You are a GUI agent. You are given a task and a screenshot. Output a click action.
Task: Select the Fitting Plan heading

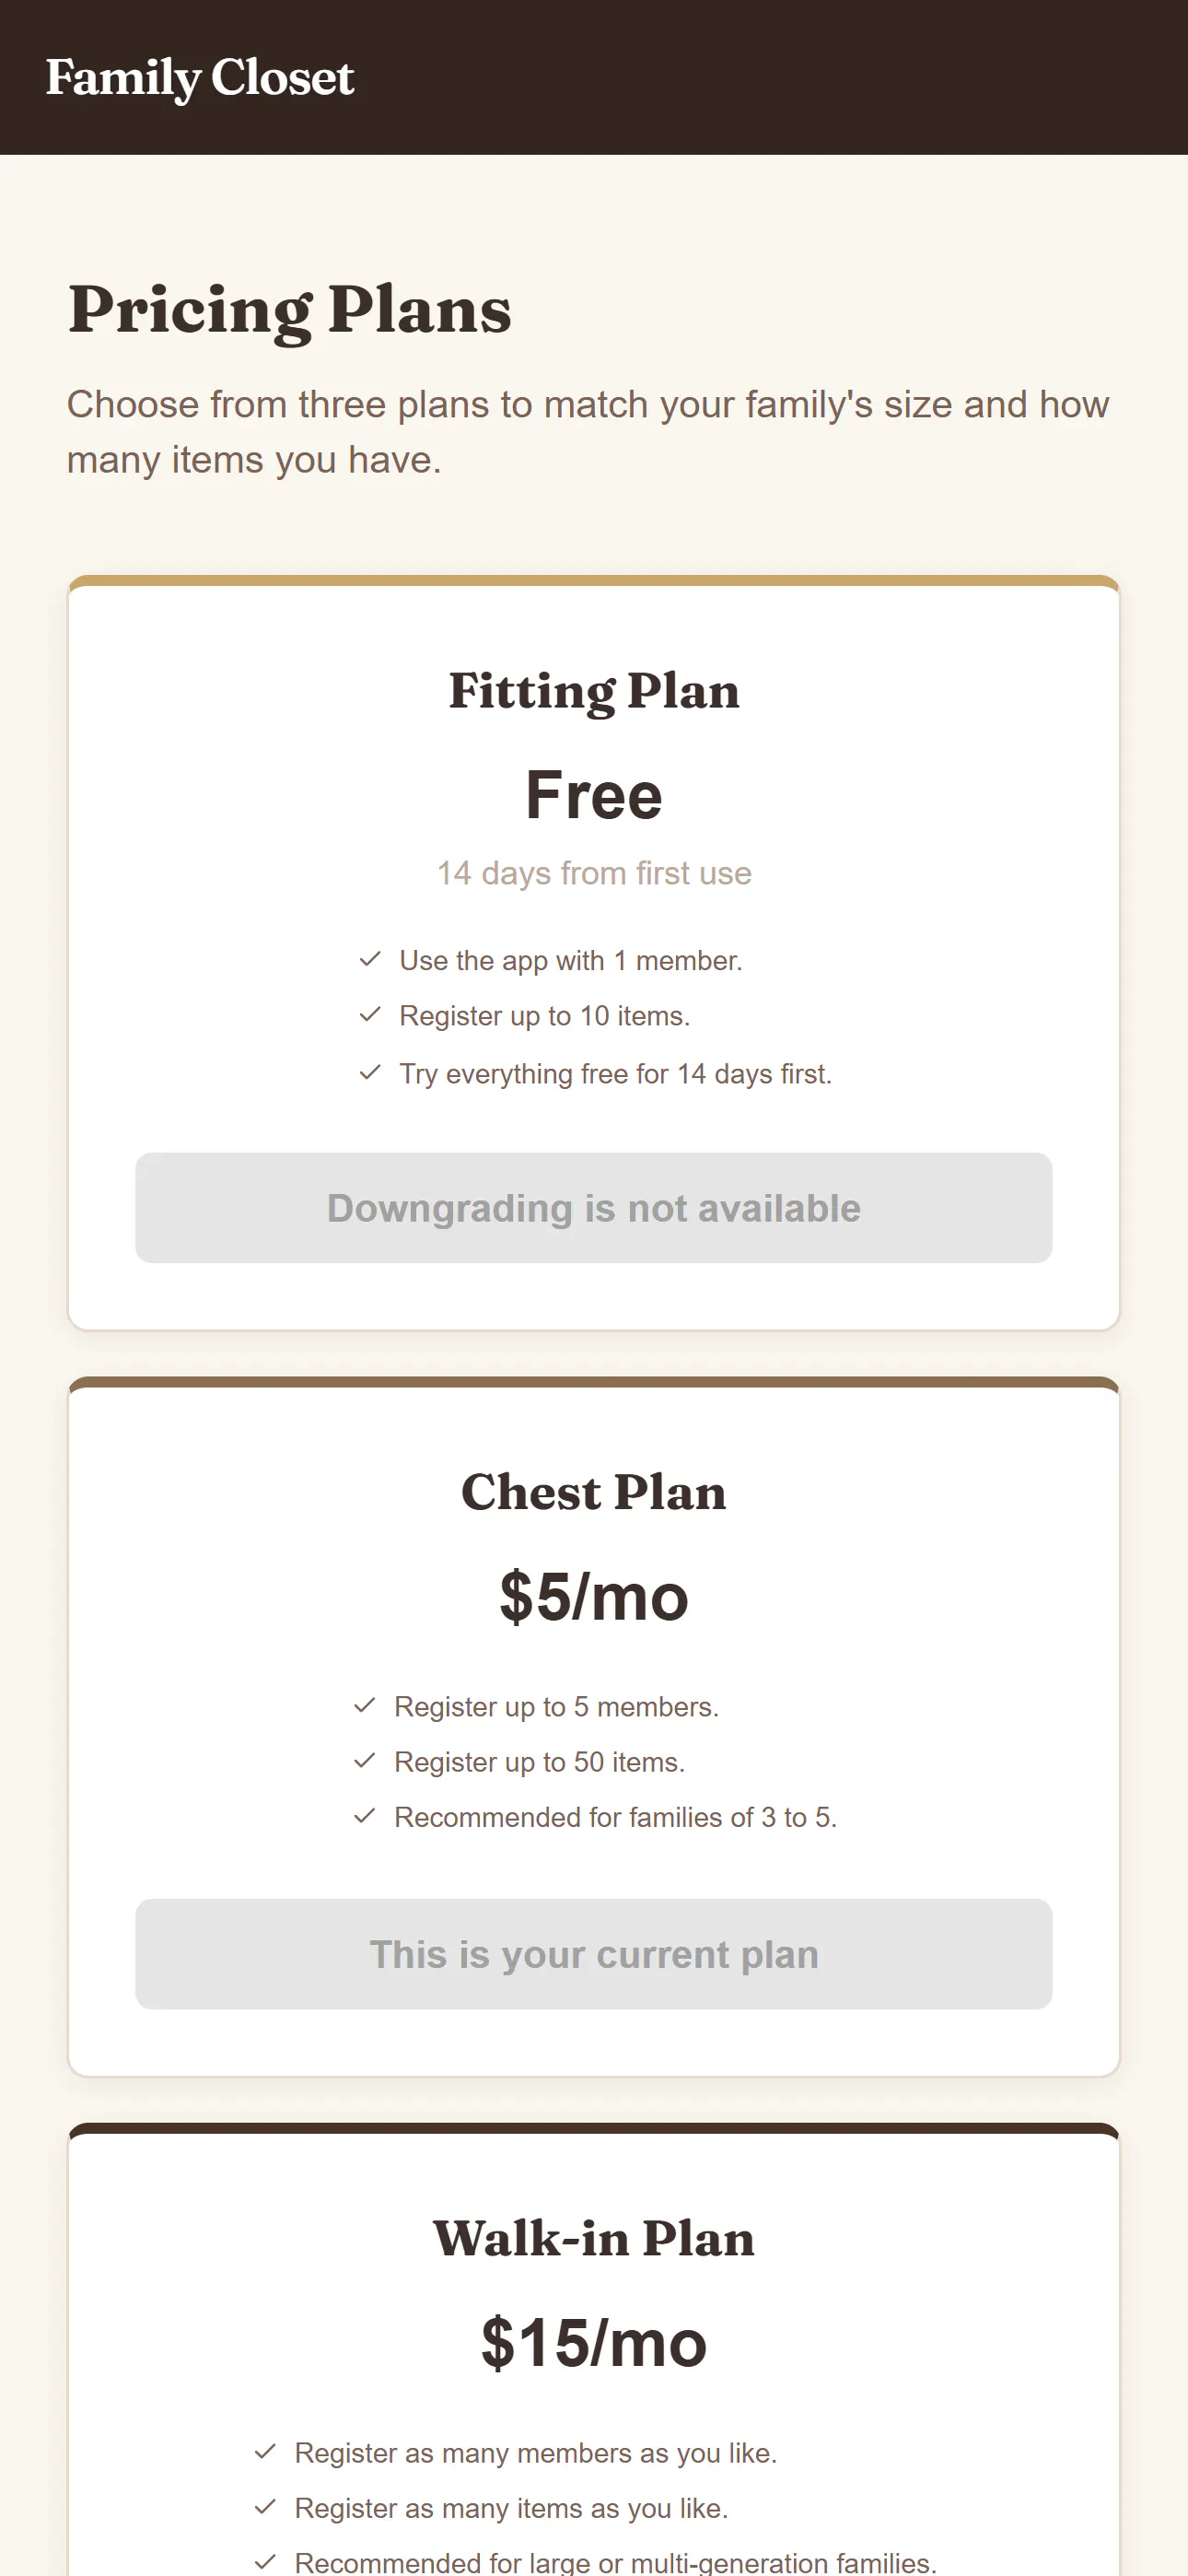(594, 691)
